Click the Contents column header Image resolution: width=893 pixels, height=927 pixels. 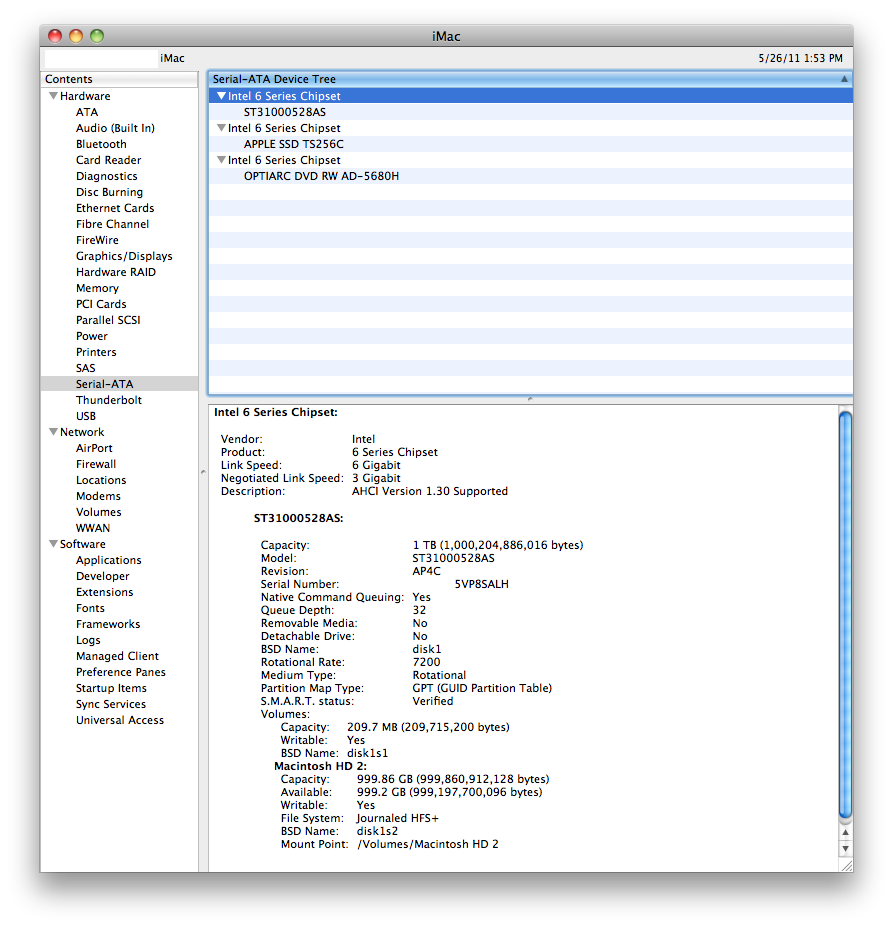[x=119, y=79]
